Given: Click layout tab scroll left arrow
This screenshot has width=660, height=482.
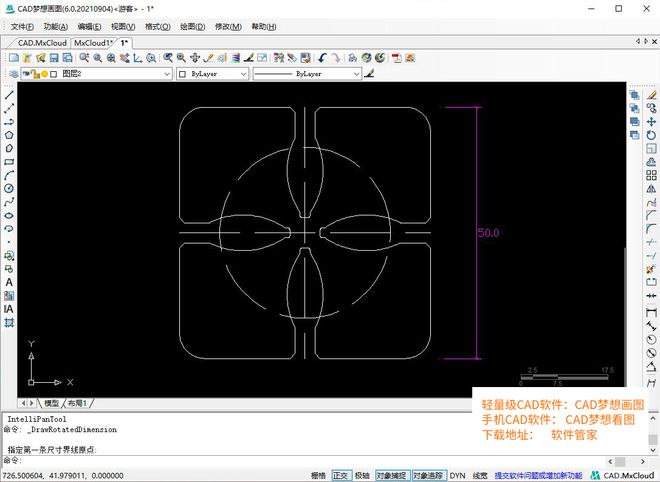Looking at the screenshot, I should (x=23, y=403).
